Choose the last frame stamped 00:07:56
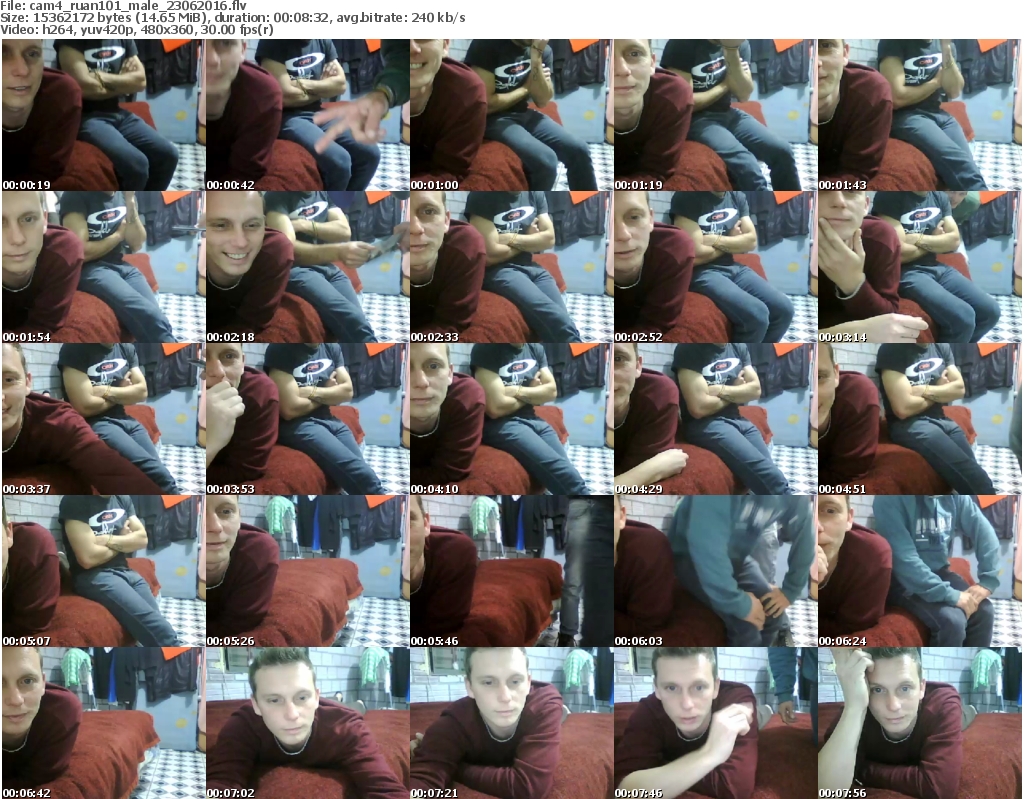Screen dimensions: 1024x799 (x=919, y=723)
